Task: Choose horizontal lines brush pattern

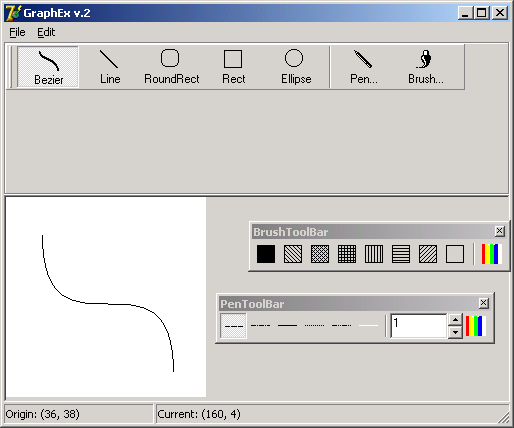Action: pos(401,254)
